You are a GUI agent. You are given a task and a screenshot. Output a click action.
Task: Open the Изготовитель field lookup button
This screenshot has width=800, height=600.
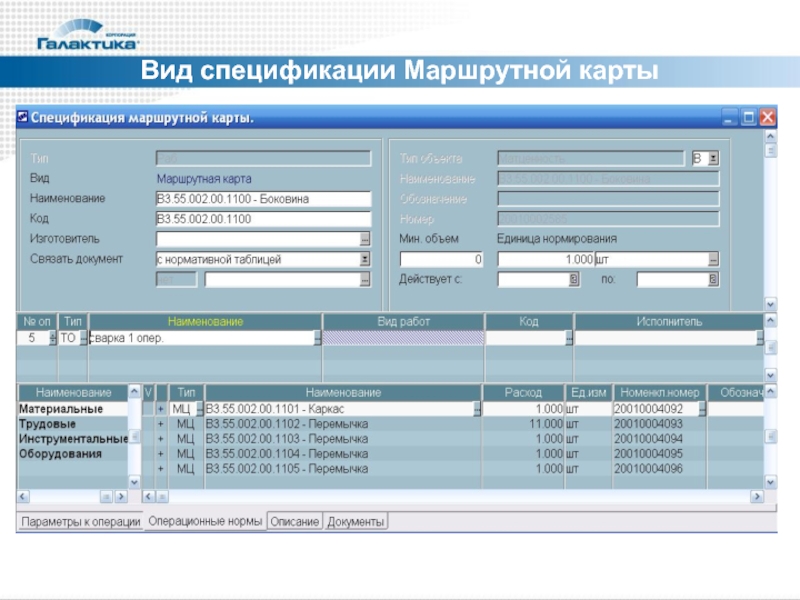click(365, 239)
